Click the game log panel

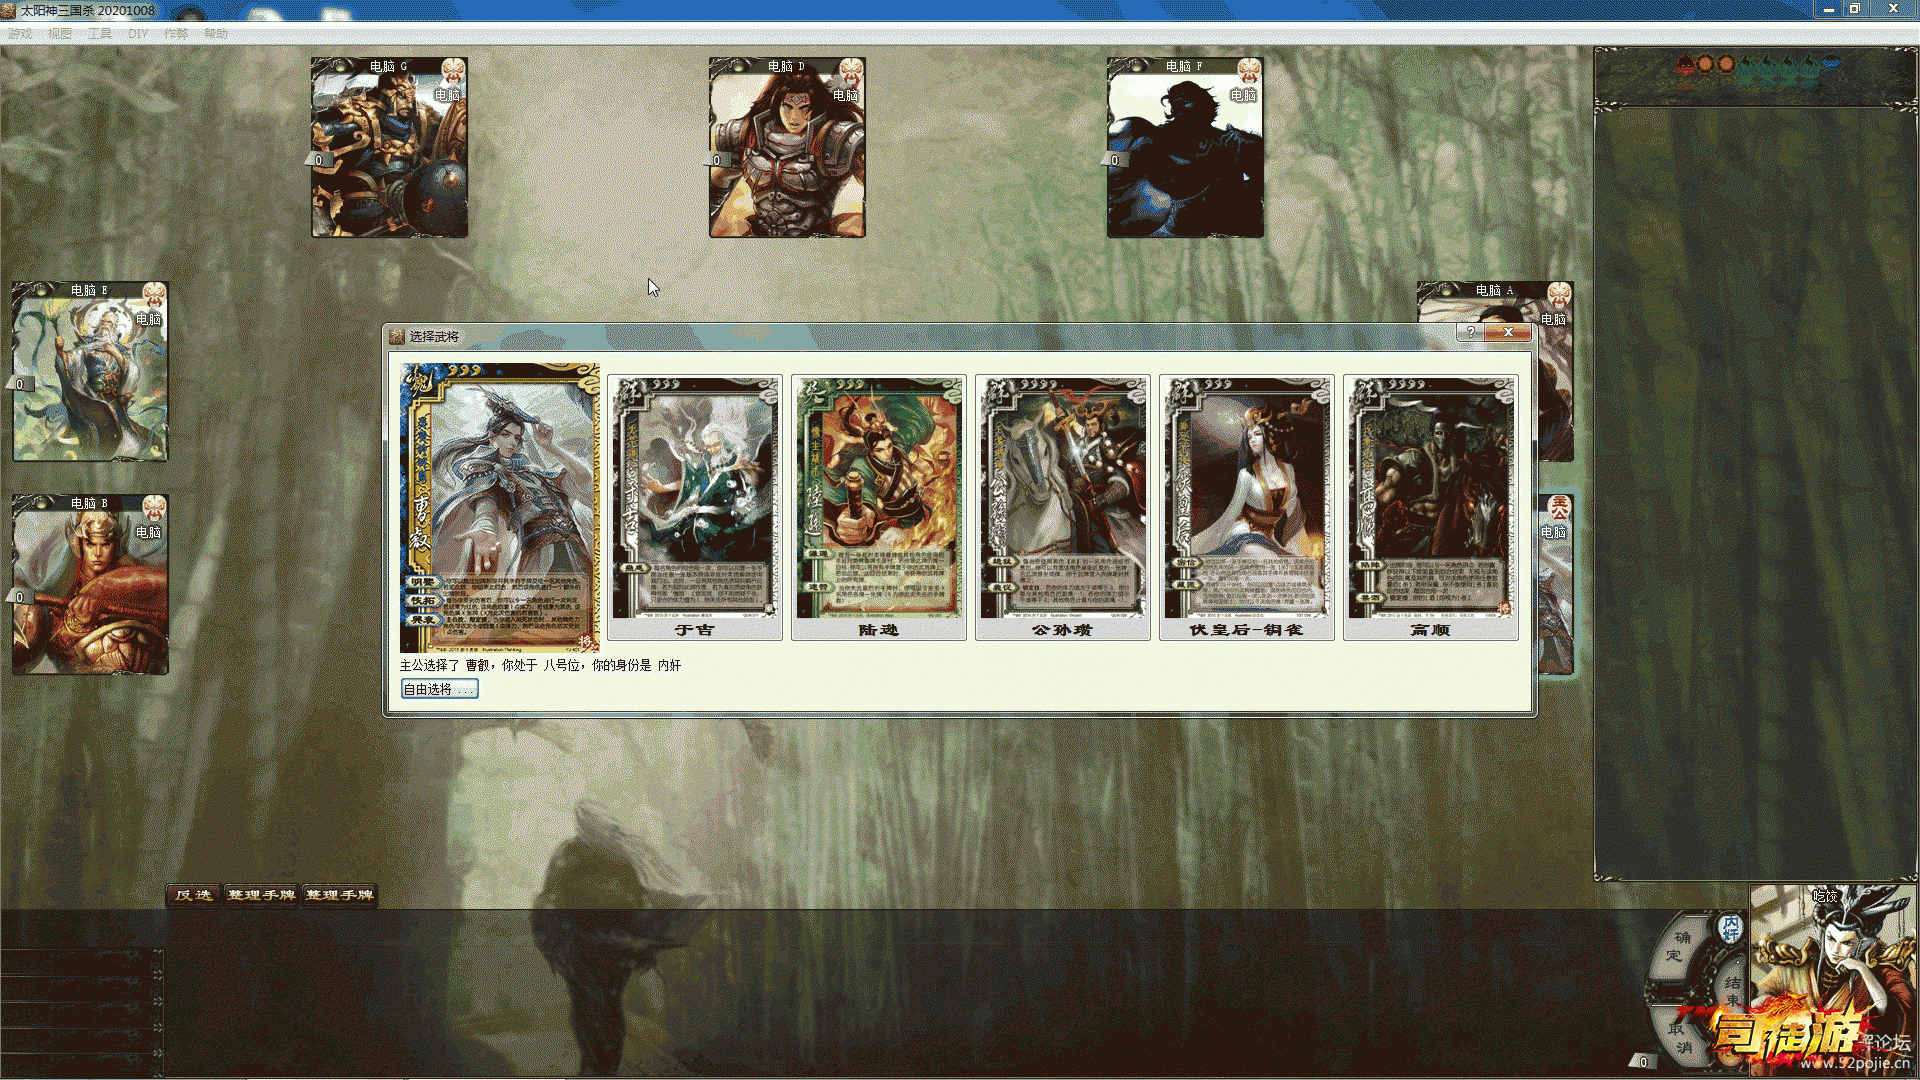click(x=1756, y=494)
